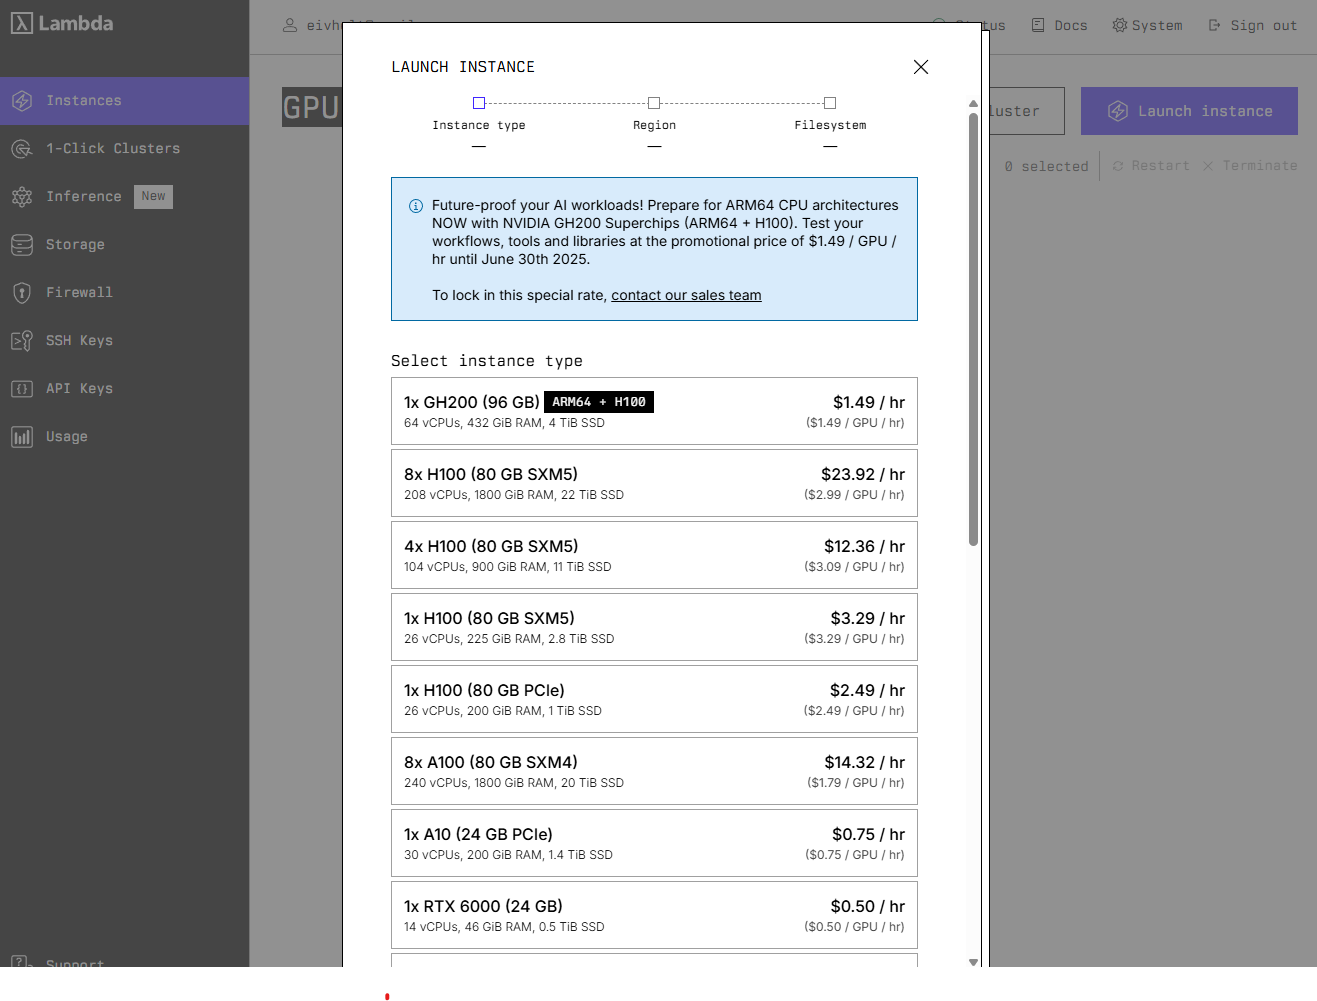Open Usage in the sidebar
This screenshot has width=1317, height=1001.
click(124, 437)
